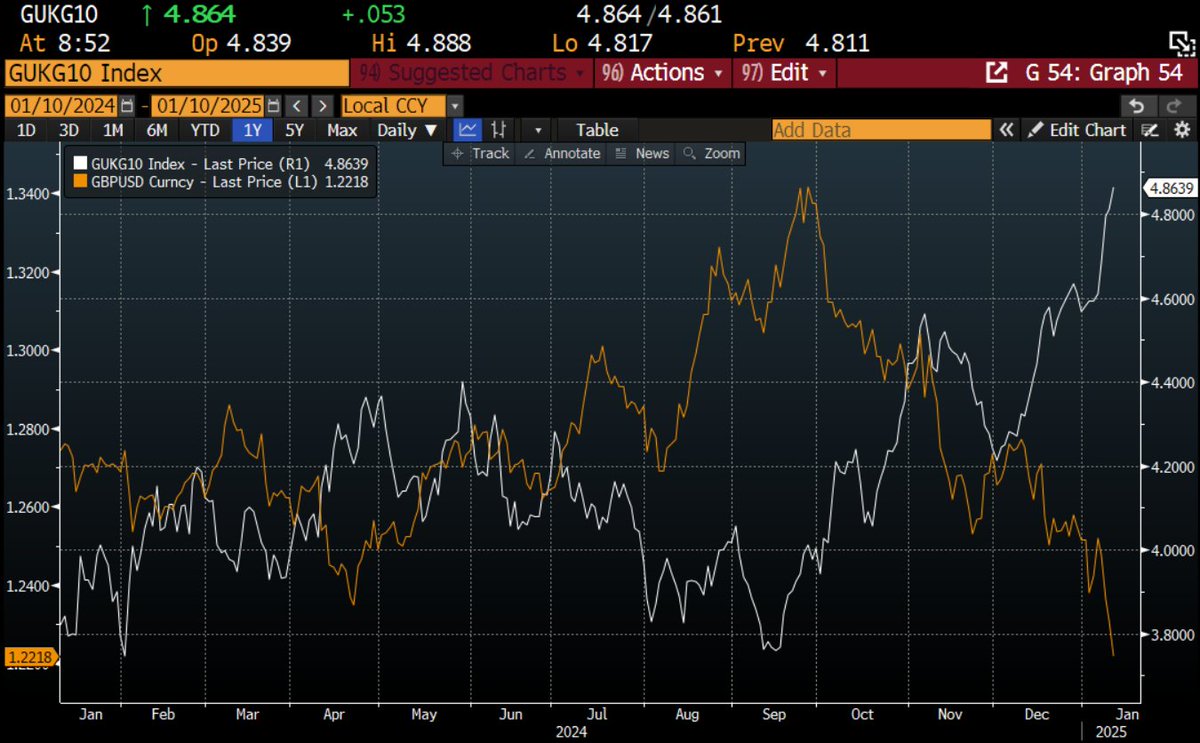
Task: Set range to Max
Action: click(x=342, y=130)
